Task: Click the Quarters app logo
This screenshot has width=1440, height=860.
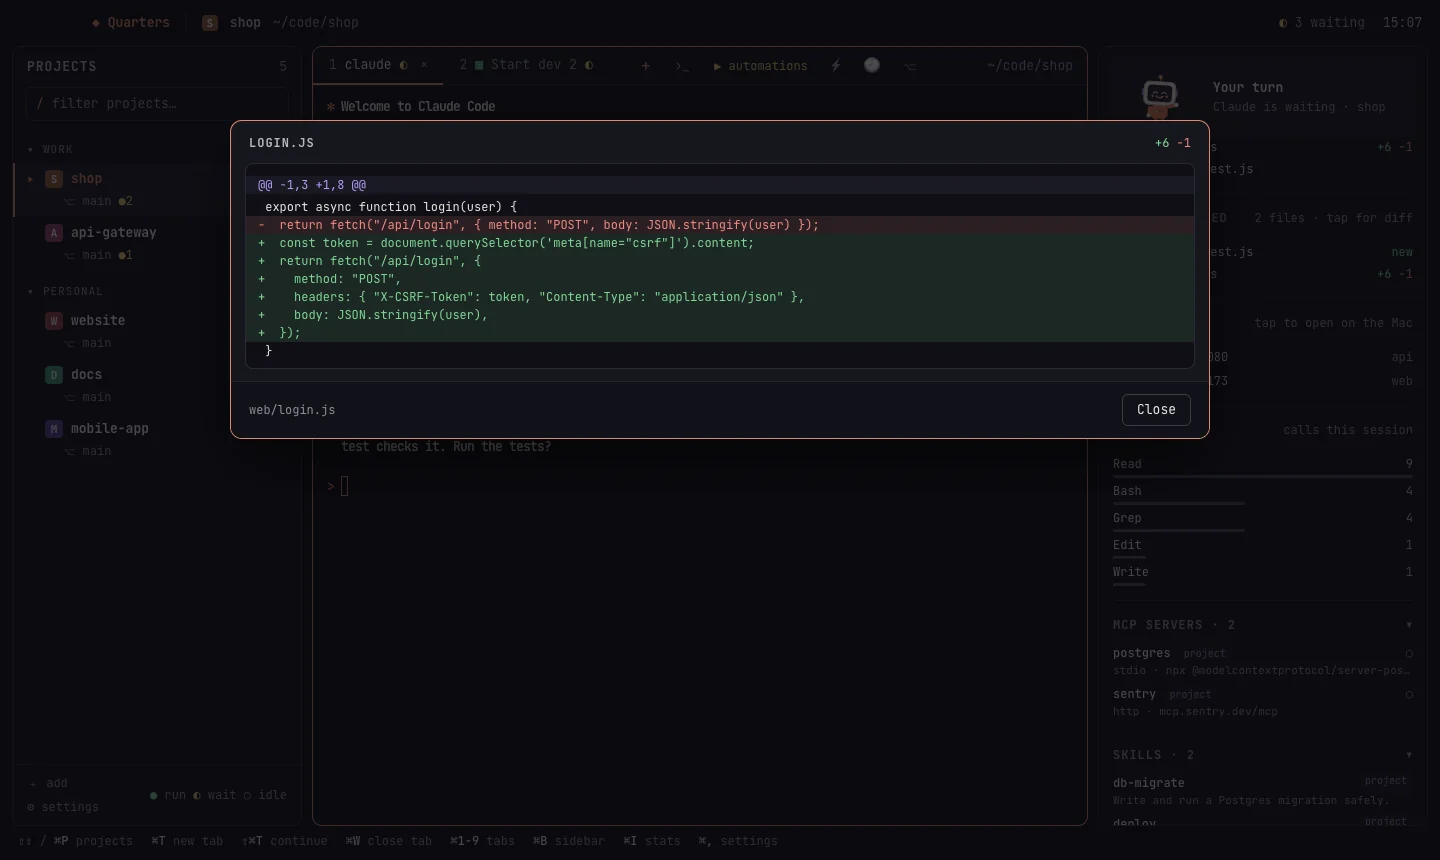Action: click(x=131, y=22)
